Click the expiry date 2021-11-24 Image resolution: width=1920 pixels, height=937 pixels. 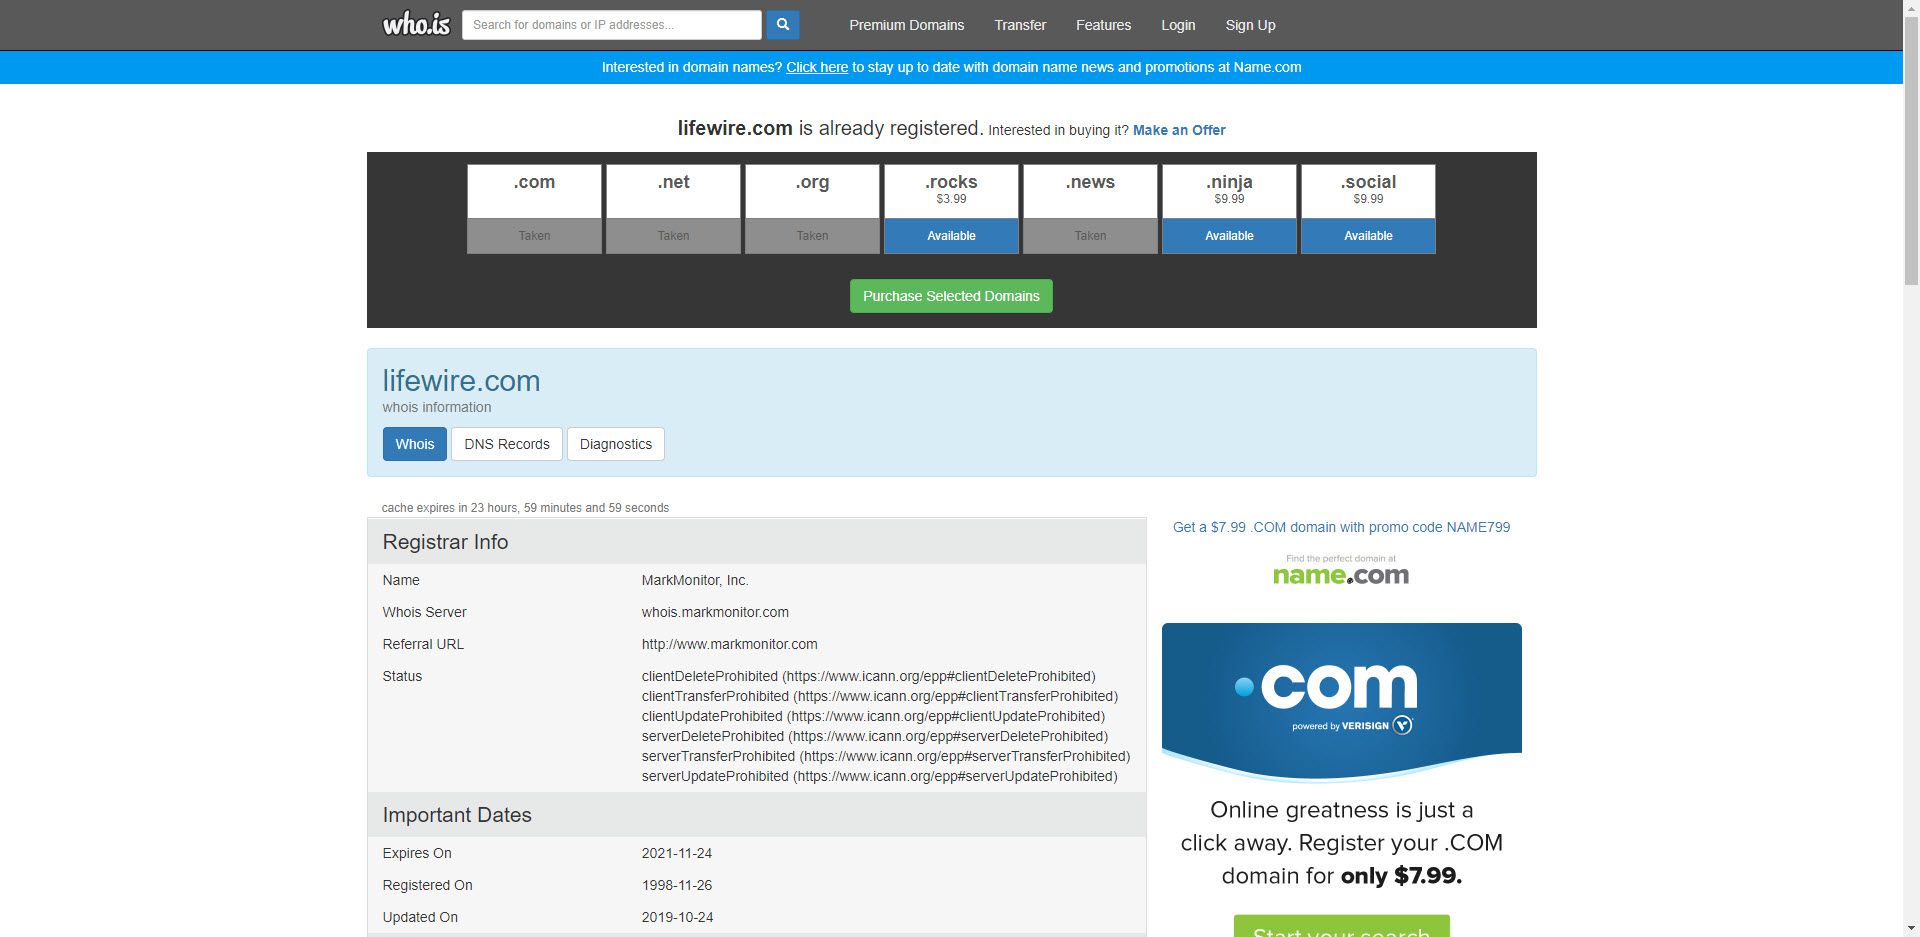(677, 853)
